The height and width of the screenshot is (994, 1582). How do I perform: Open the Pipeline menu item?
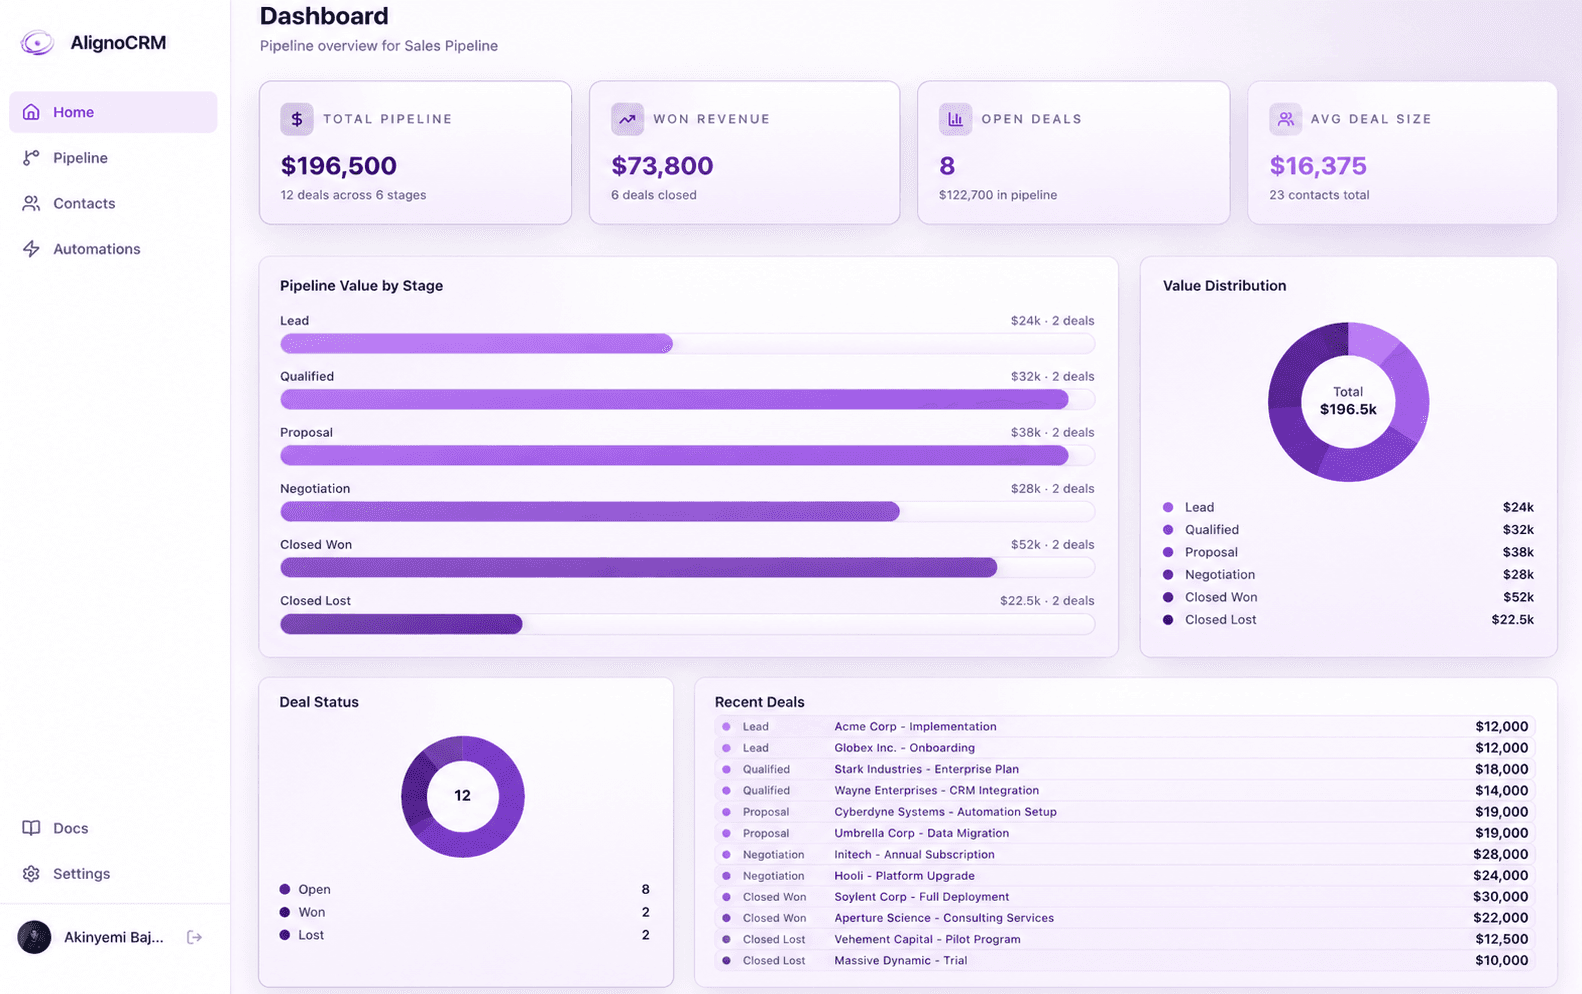(x=113, y=158)
